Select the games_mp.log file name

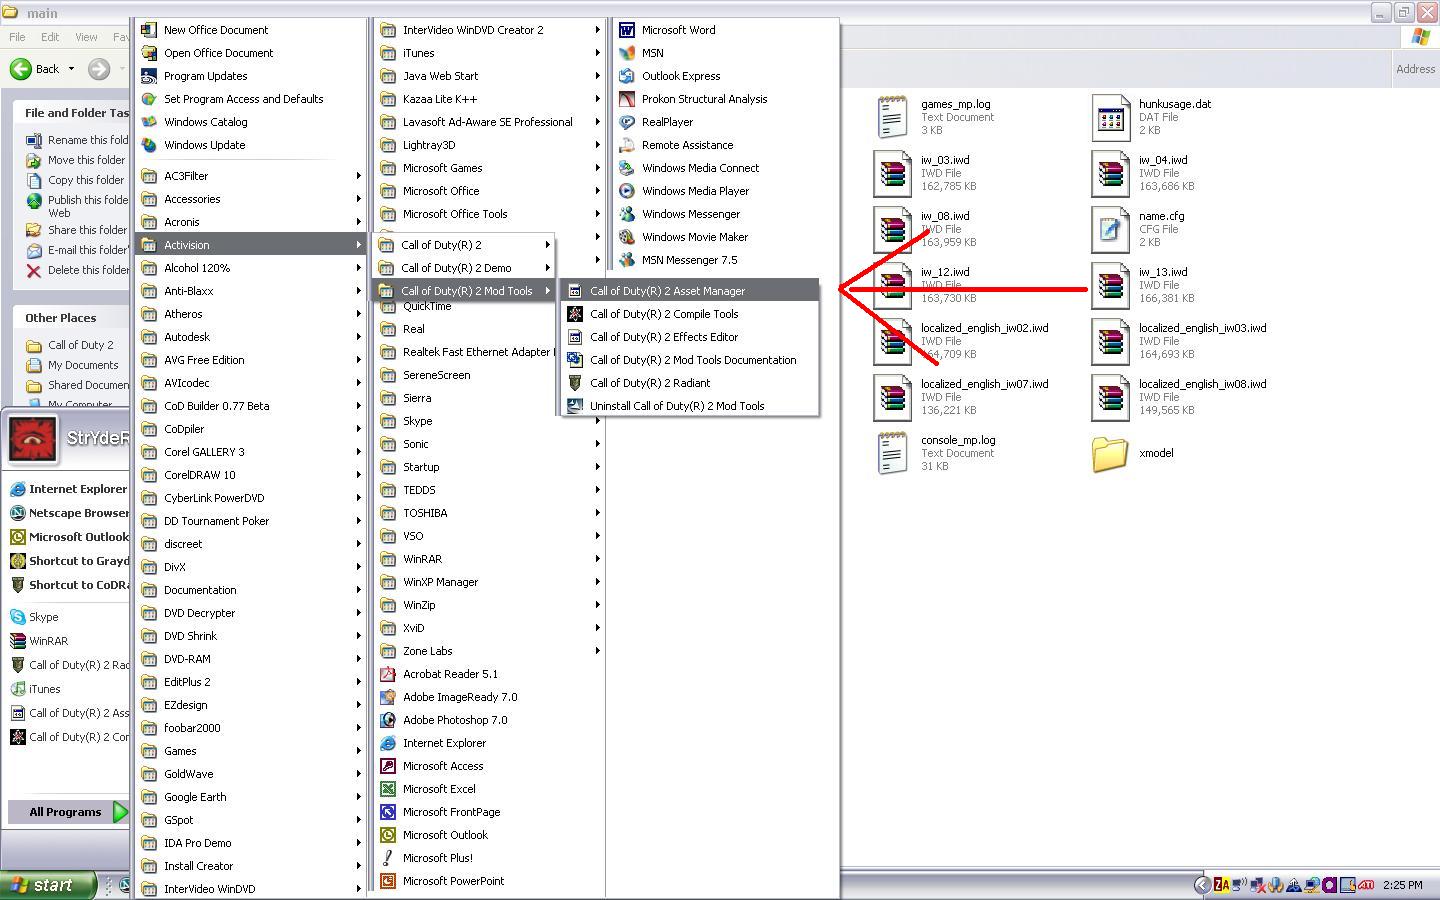point(956,104)
